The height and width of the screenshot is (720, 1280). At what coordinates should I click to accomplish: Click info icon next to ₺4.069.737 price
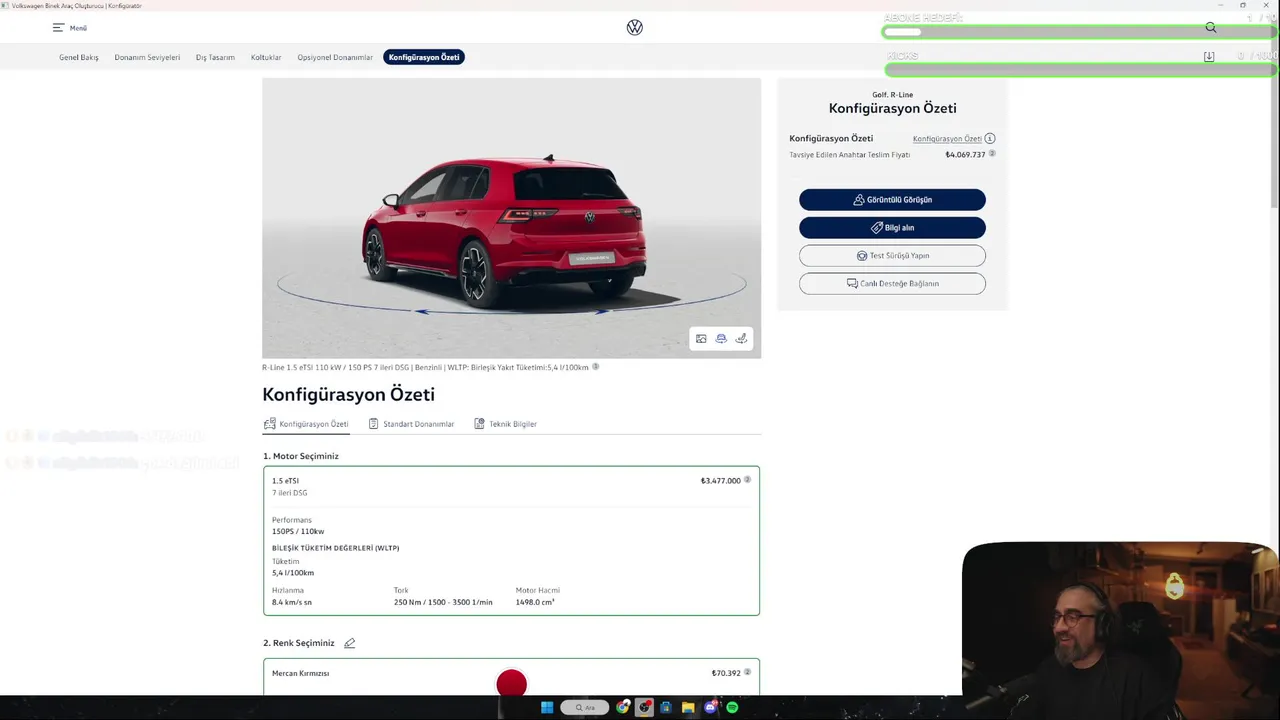pyautogui.click(x=992, y=154)
